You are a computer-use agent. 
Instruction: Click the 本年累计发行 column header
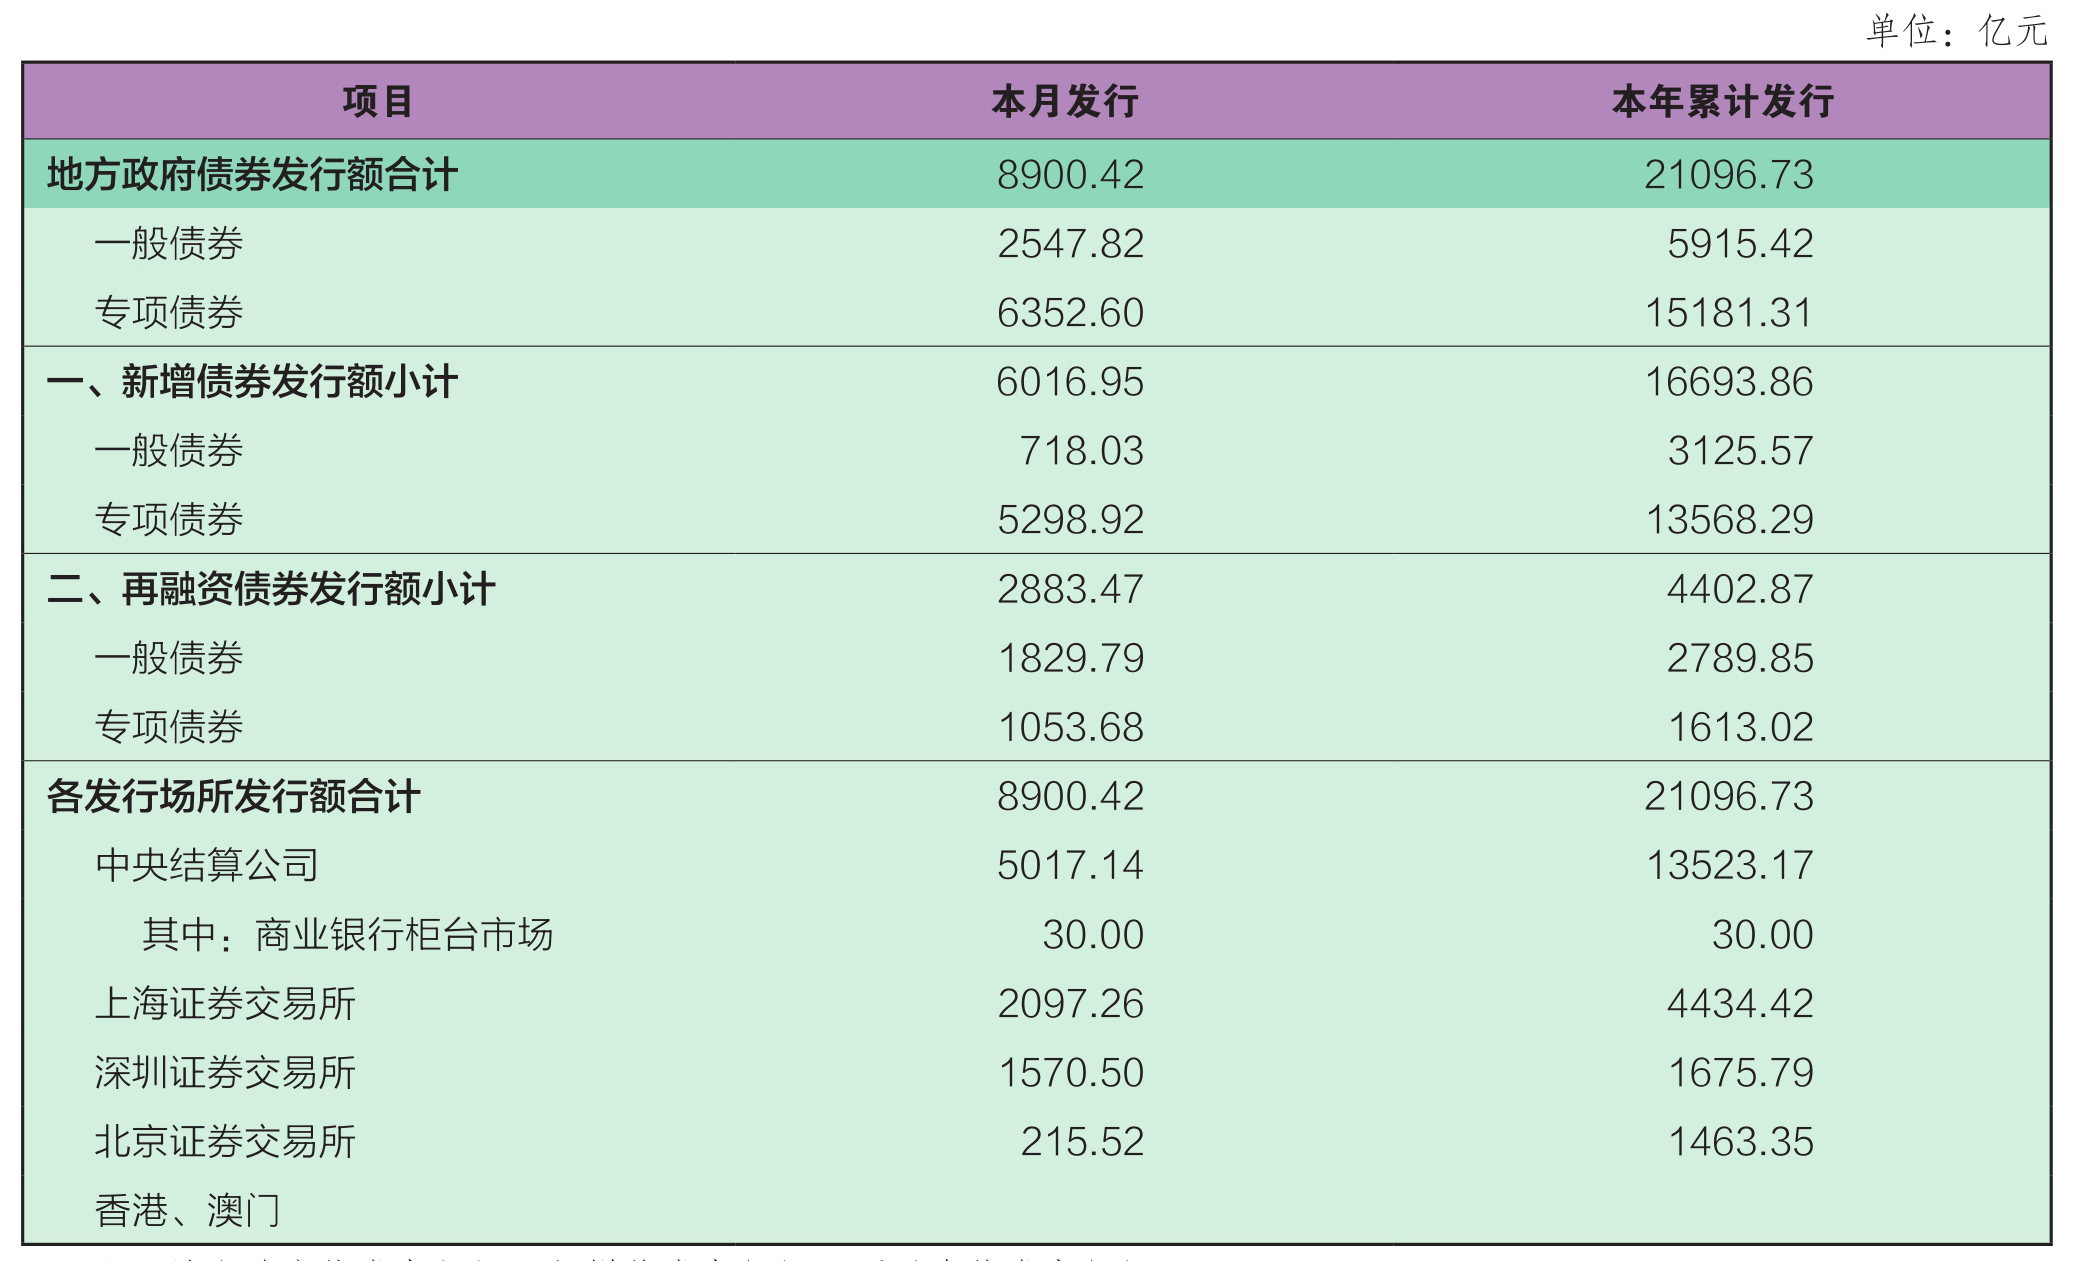(x=1722, y=101)
